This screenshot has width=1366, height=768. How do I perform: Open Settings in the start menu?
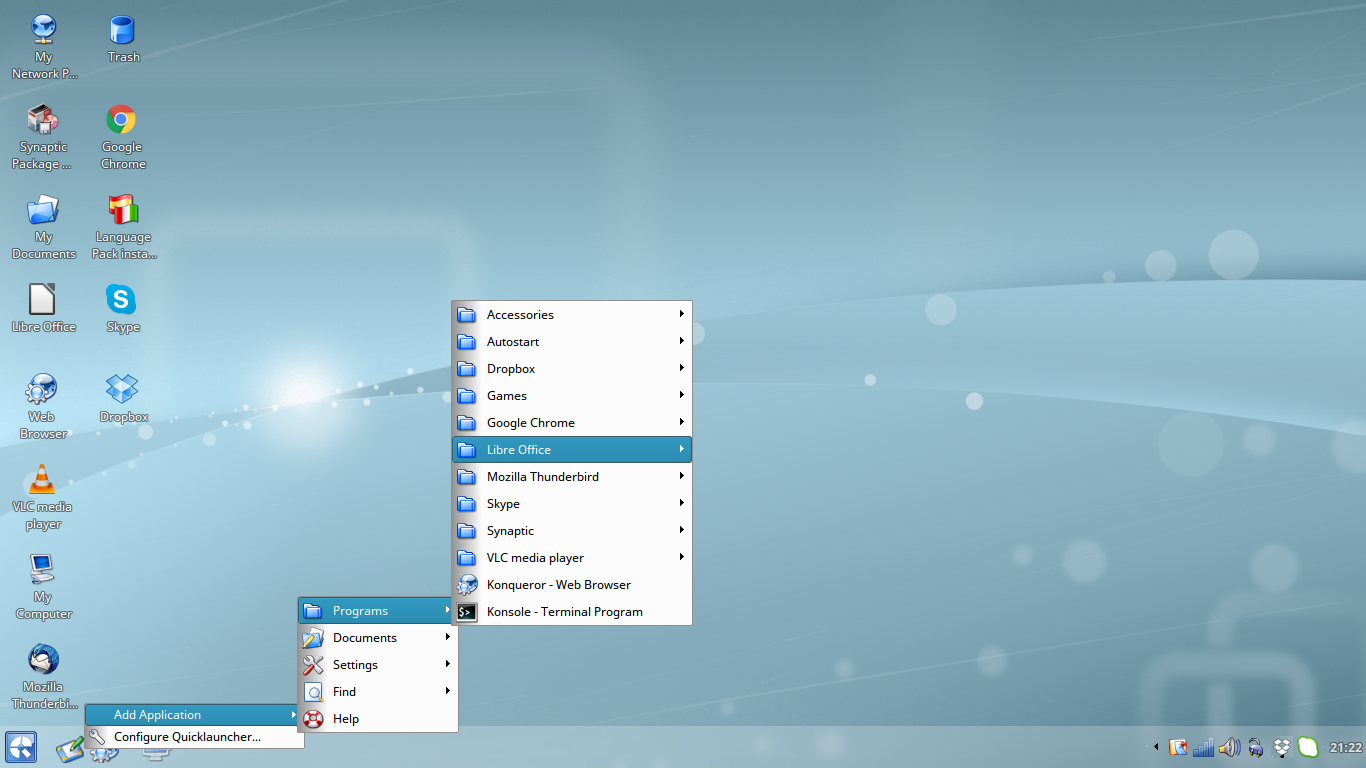point(378,664)
